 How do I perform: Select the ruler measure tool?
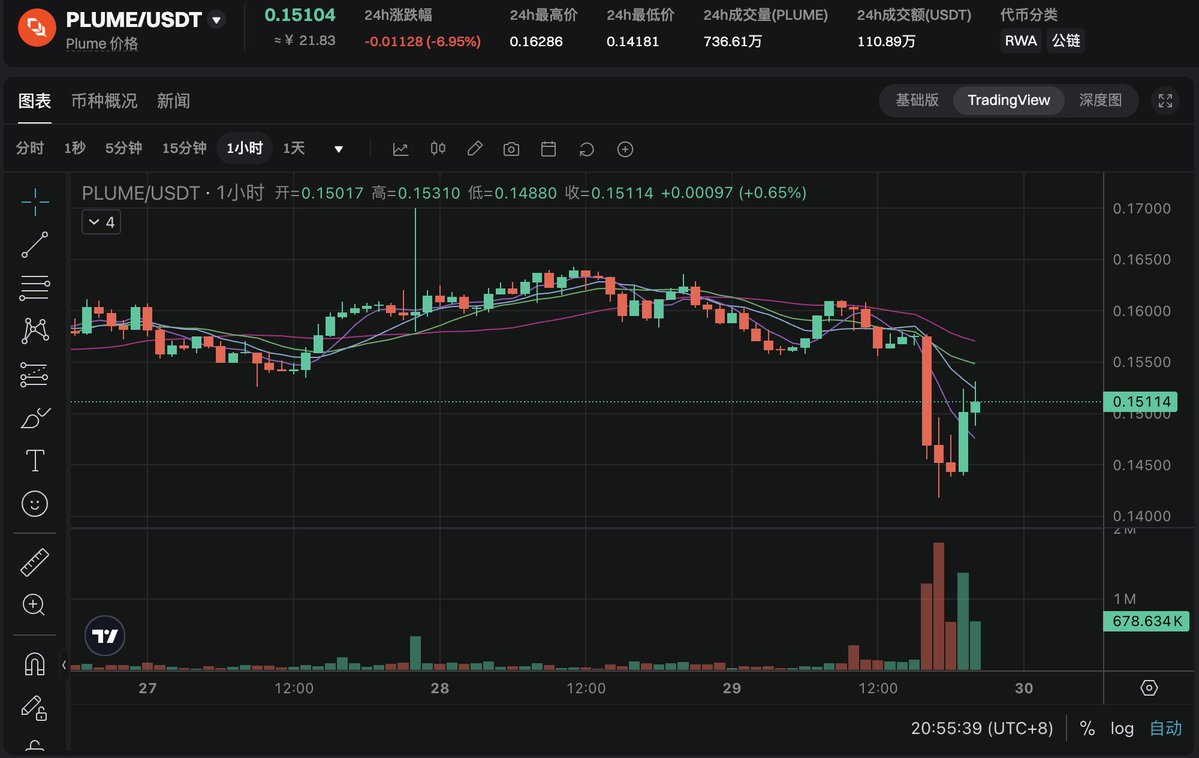(x=34, y=562)
